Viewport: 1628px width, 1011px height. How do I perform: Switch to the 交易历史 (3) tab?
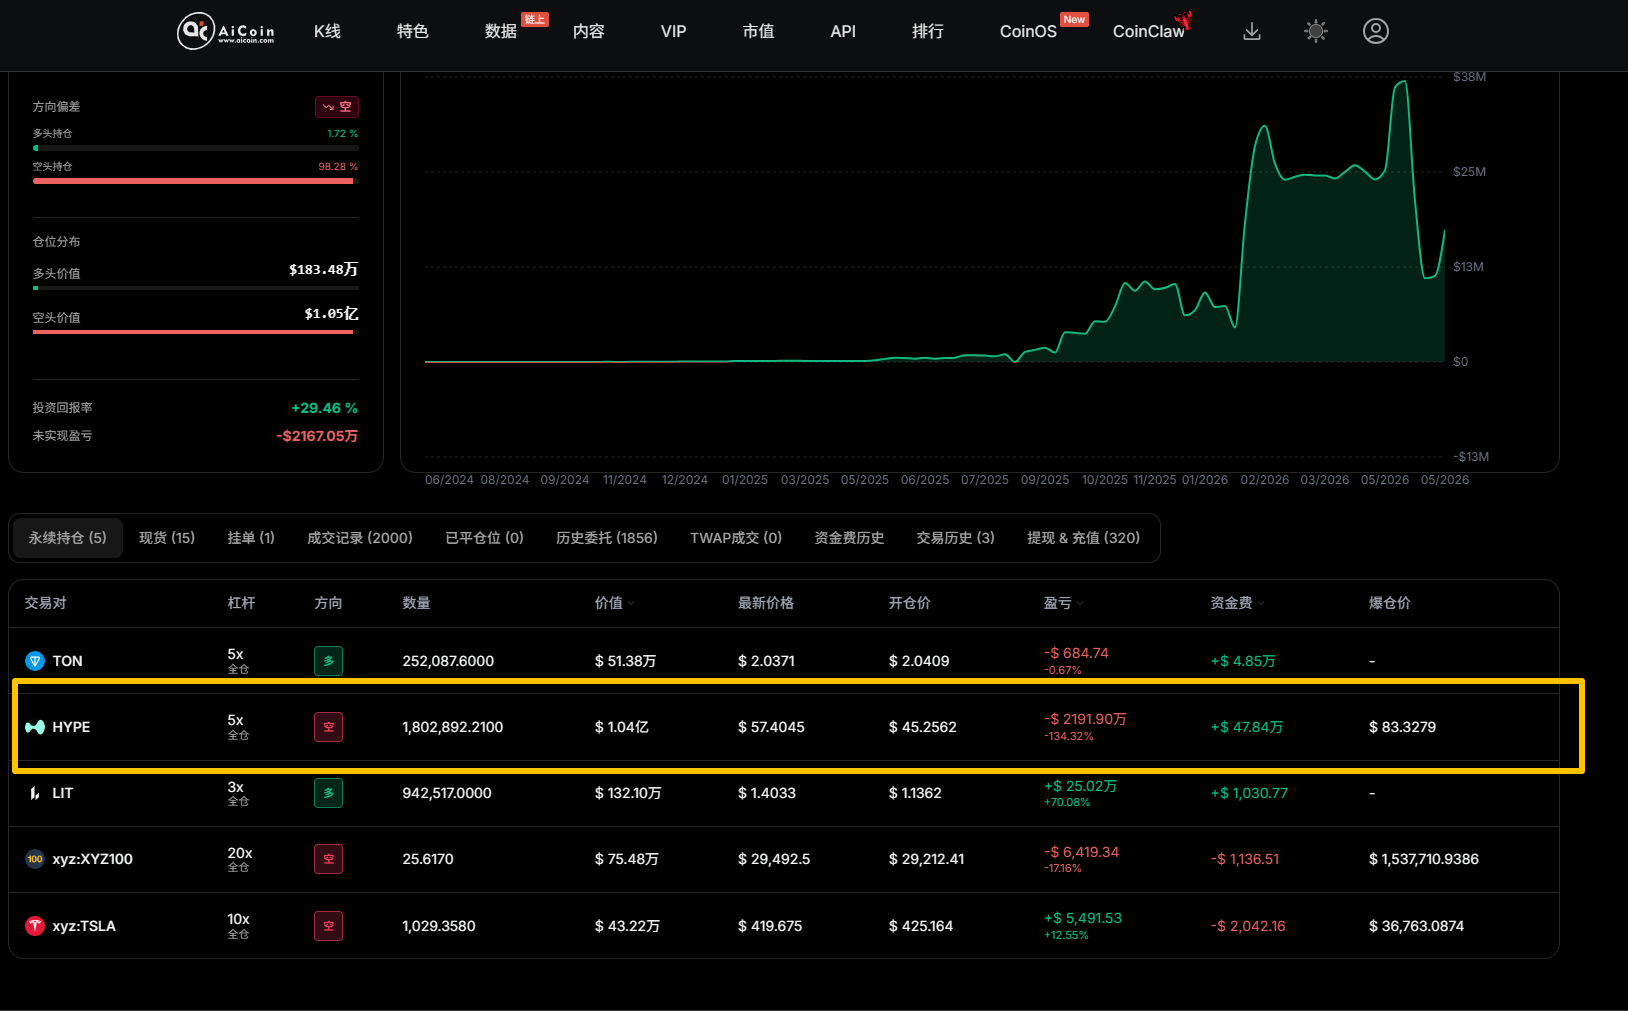(956, 538)
